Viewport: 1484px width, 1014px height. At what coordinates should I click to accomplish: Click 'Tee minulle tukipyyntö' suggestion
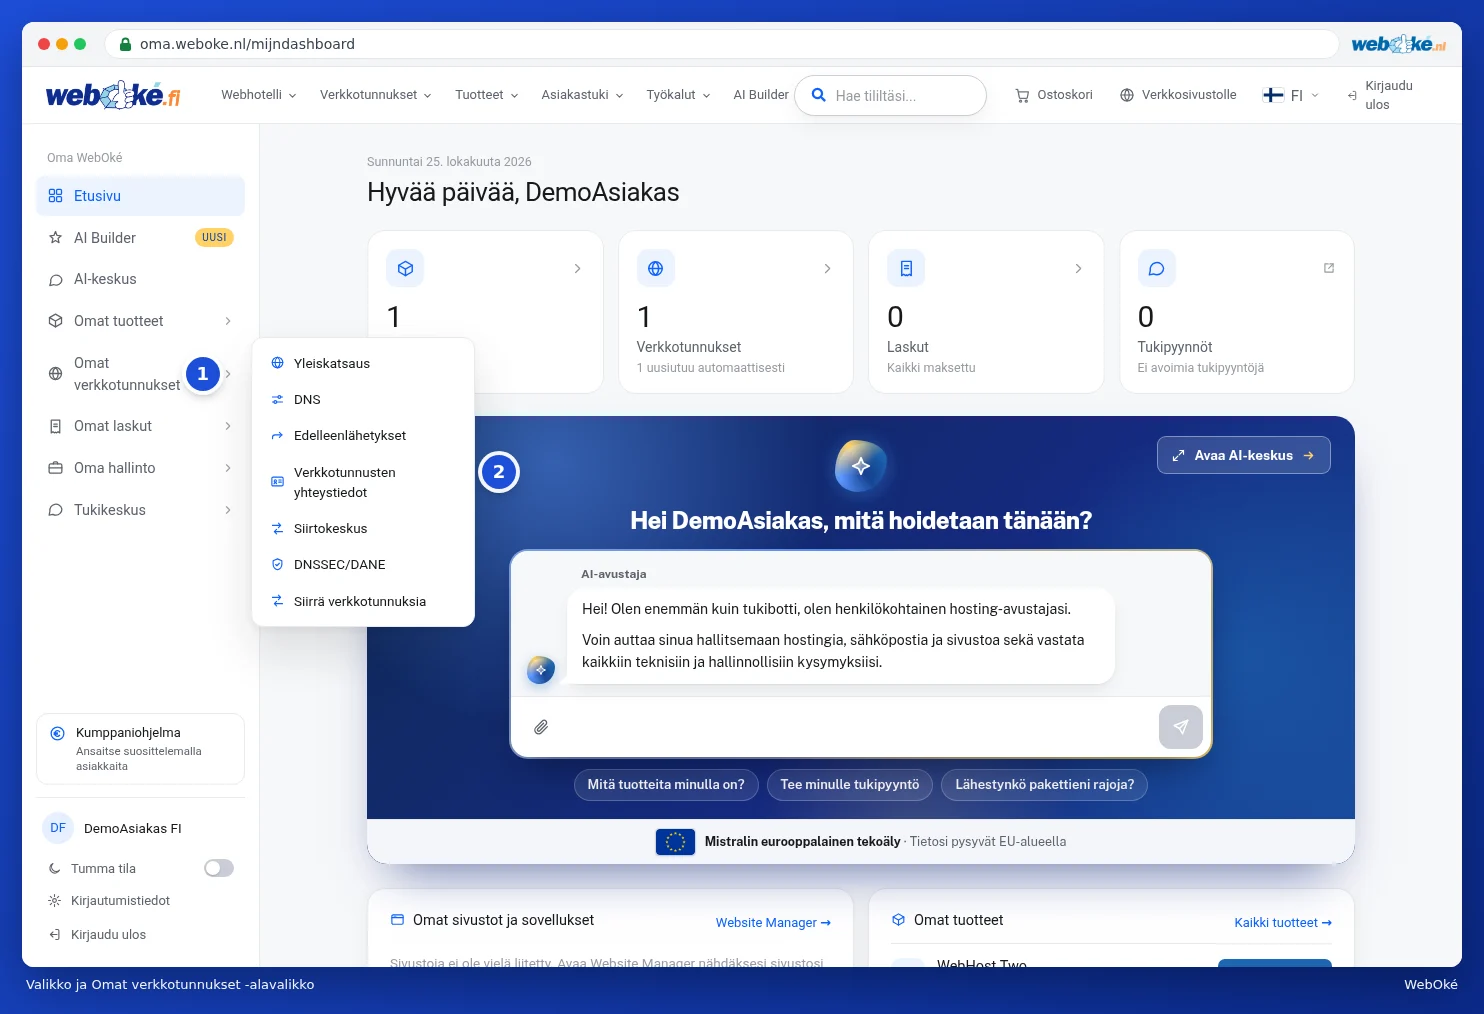point(850,785)
